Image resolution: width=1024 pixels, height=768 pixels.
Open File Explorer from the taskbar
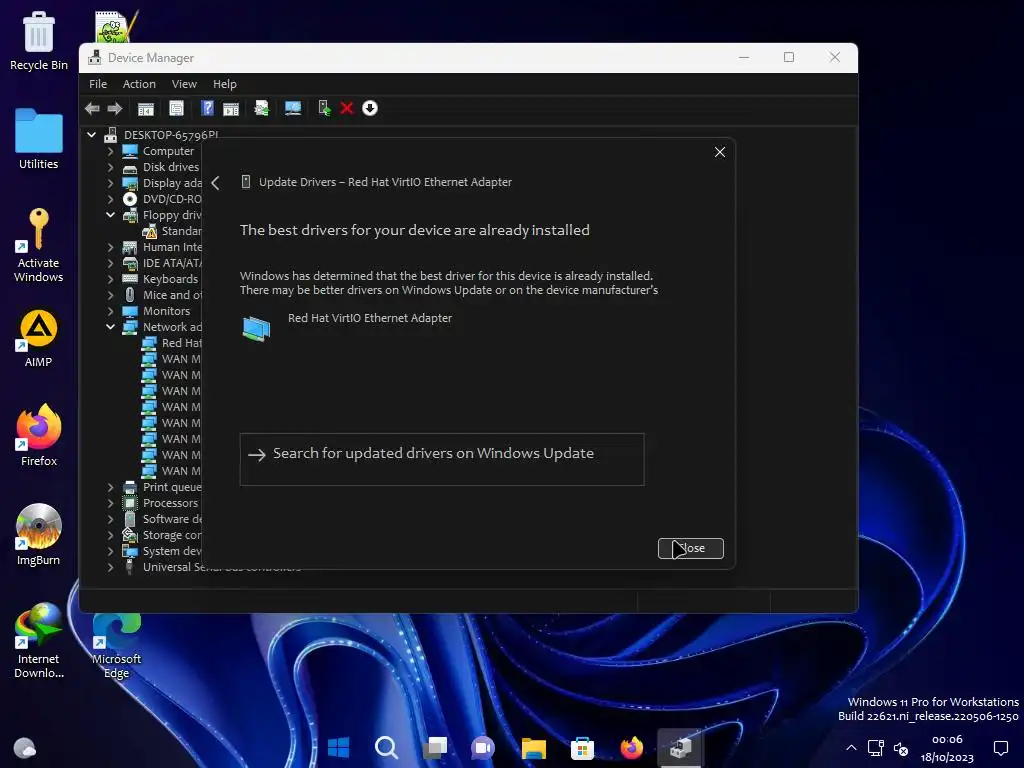tap(534, 748)
